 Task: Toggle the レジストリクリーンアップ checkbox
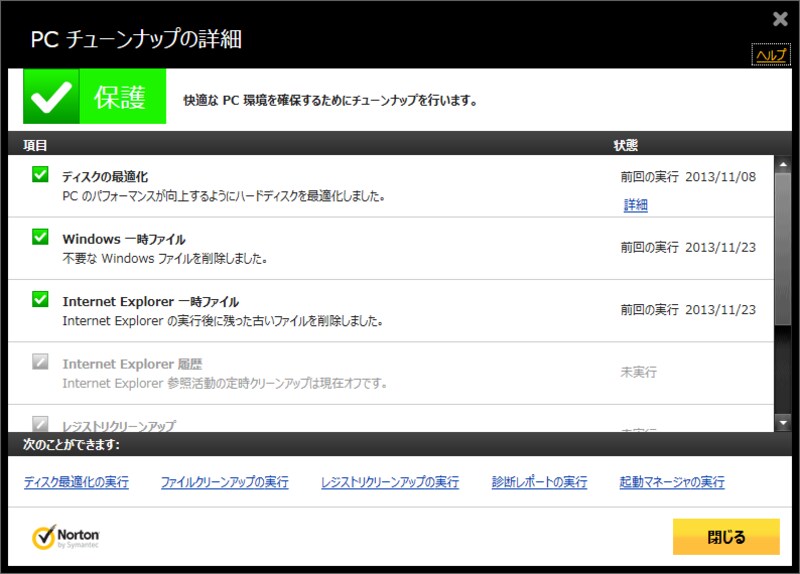tap(40, 423)
